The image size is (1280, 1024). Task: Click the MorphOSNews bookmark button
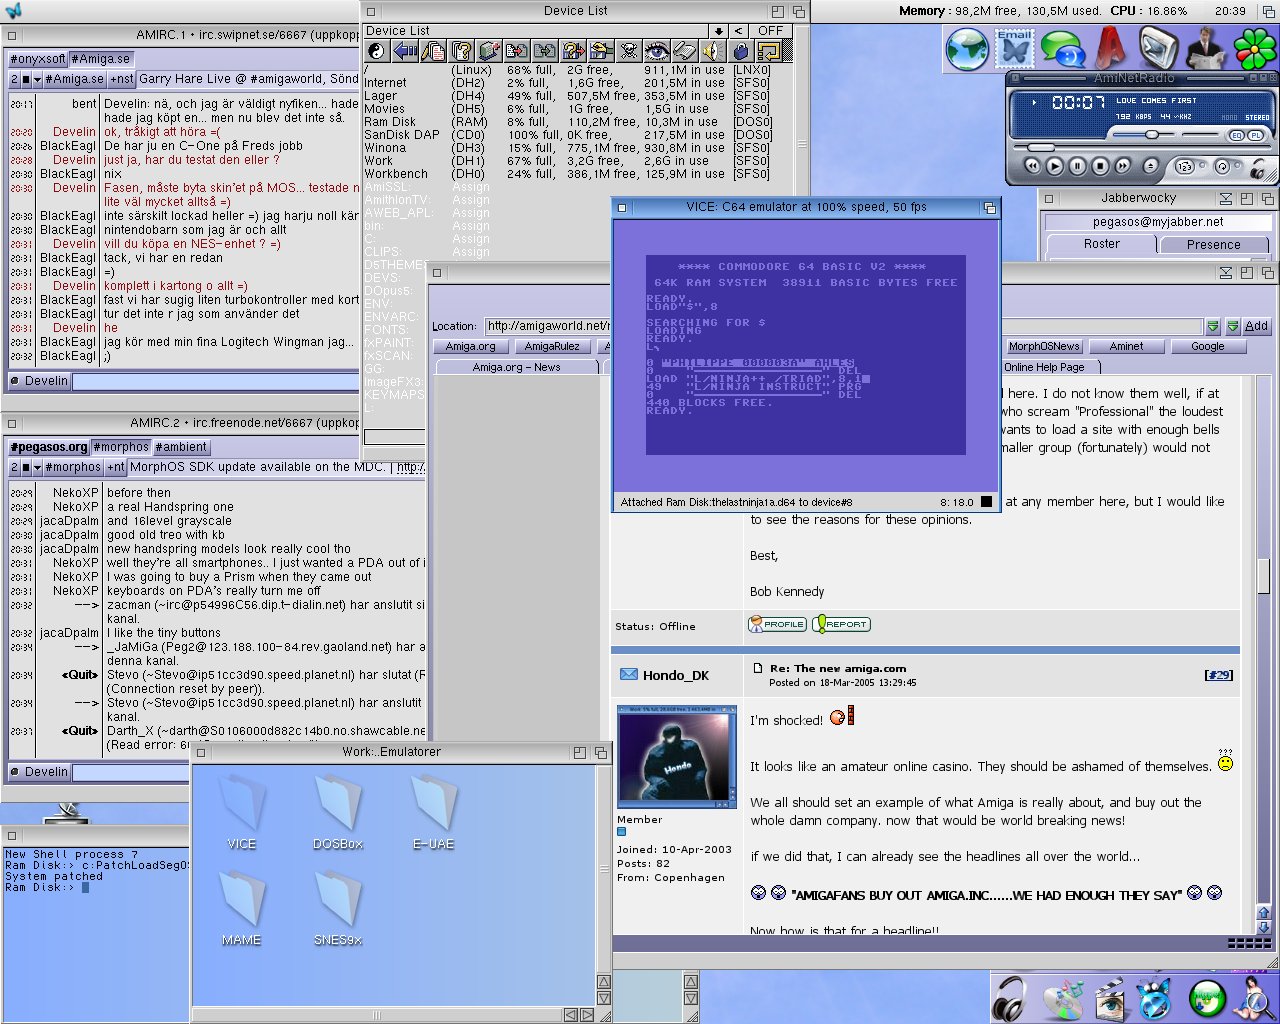pos(1044,346)
